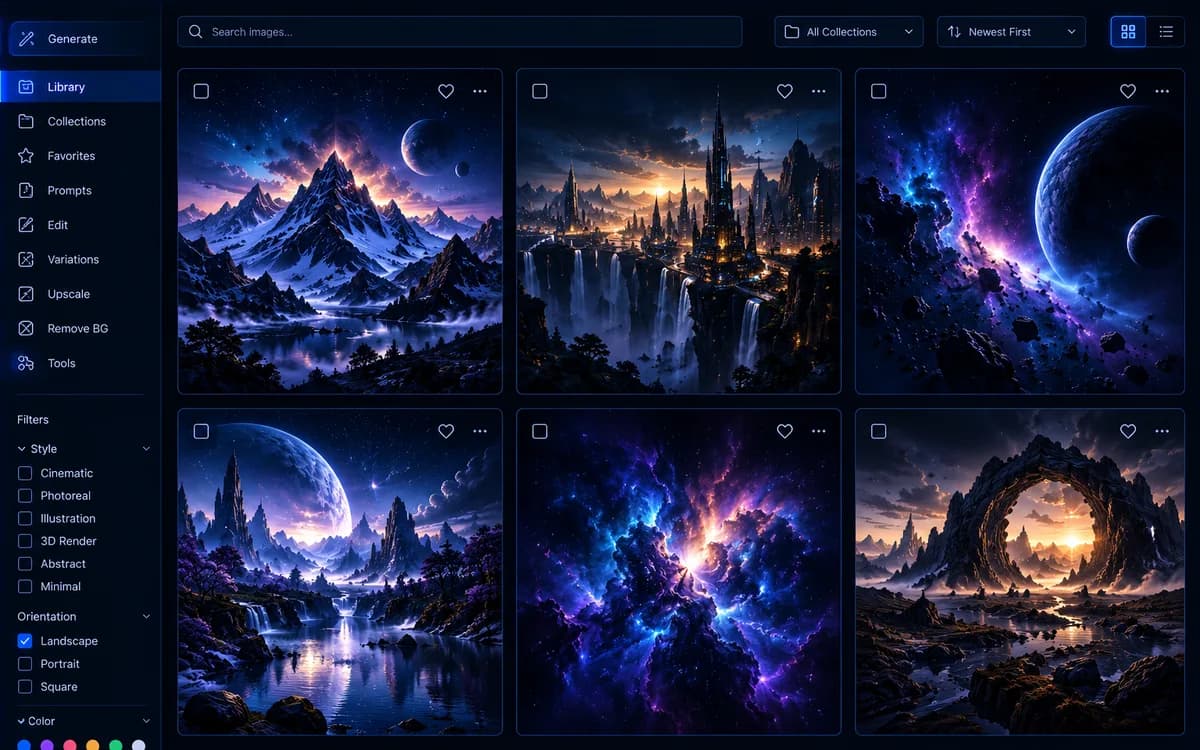Open more options on rock arch image
The width and height of the screenshot is (1200, 750).
(x=1162, y=431)
